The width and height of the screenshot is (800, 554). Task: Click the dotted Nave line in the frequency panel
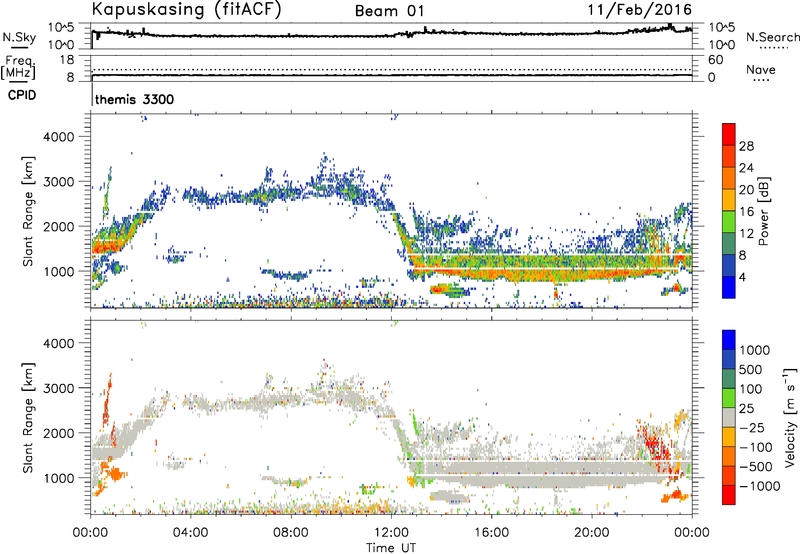[x=392, y=69]
